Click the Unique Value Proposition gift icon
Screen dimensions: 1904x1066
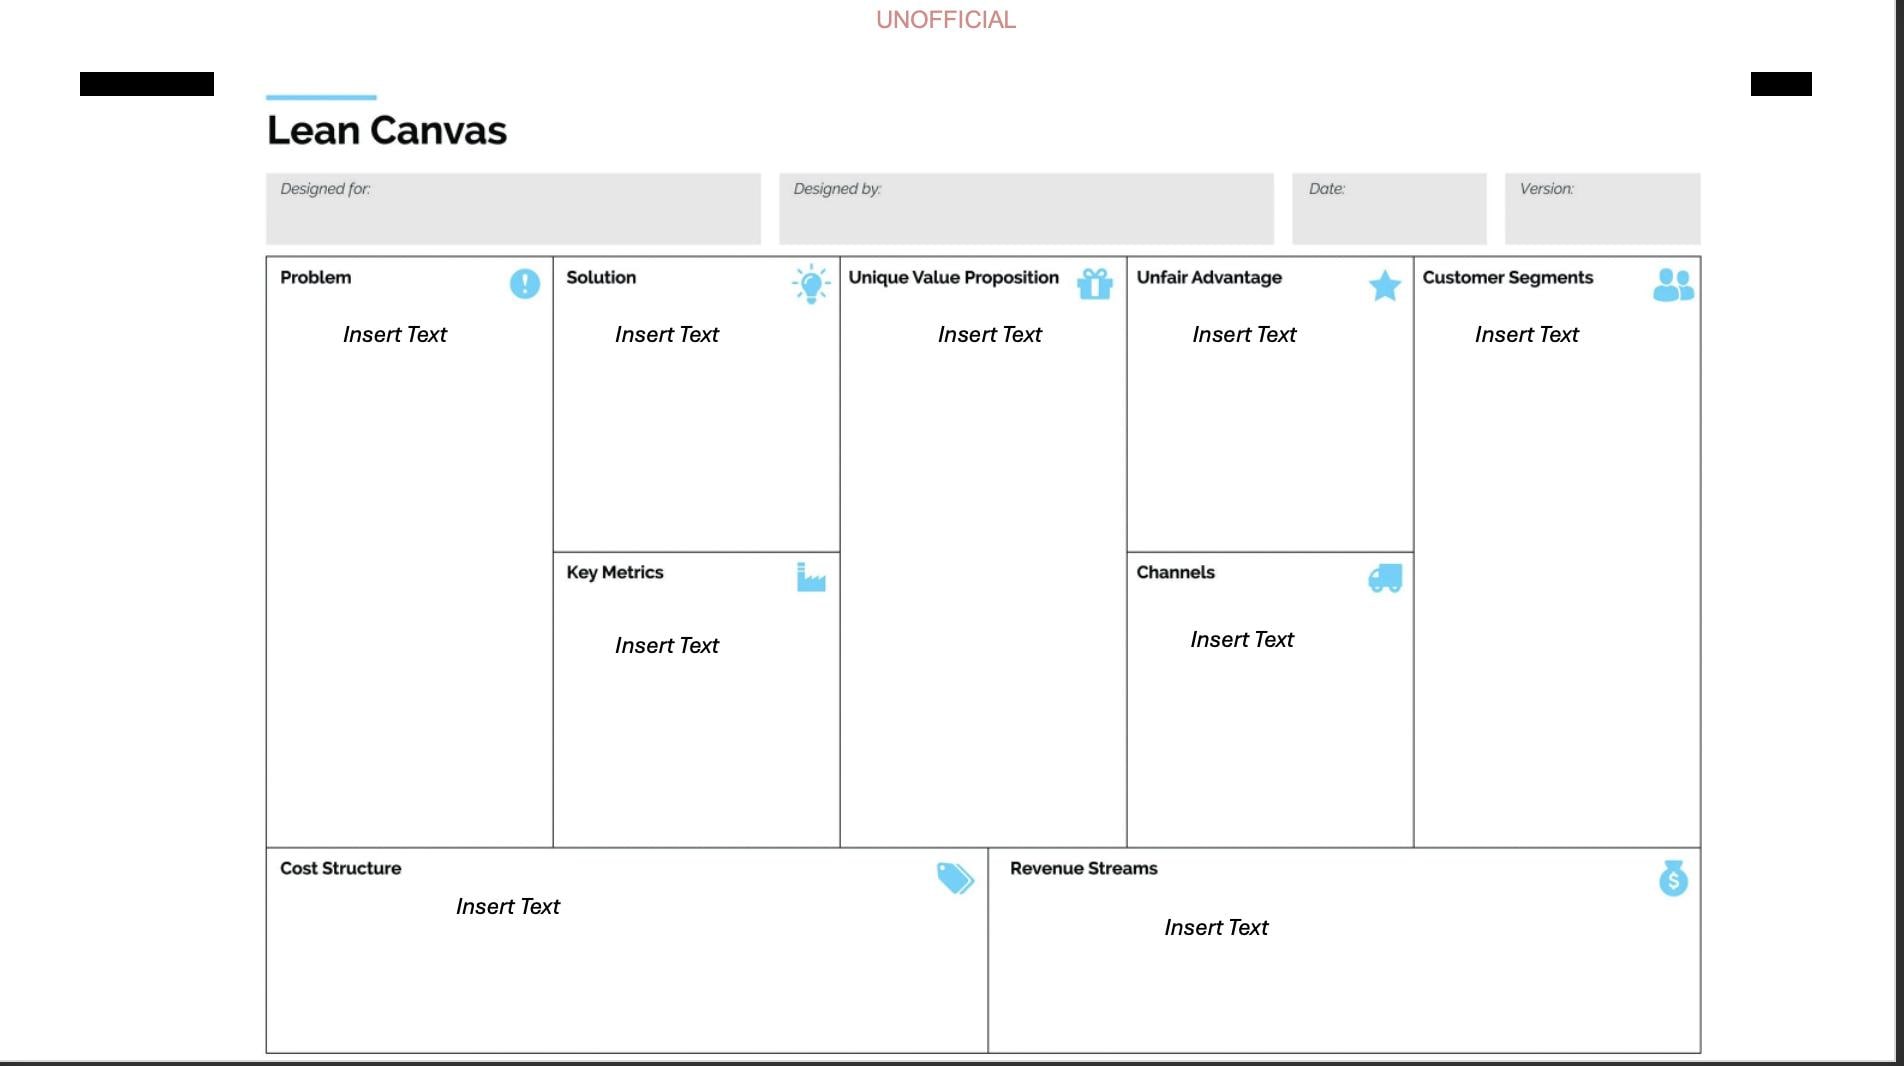1095,284
